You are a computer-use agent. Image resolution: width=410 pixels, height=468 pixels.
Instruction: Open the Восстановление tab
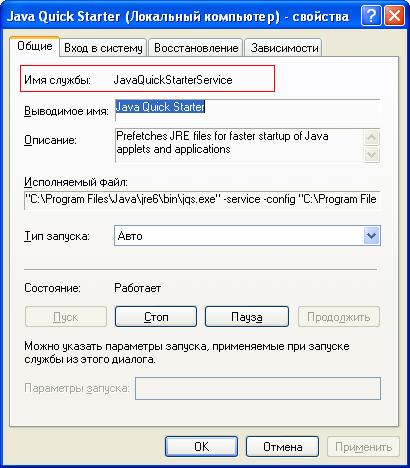[196, 48]
